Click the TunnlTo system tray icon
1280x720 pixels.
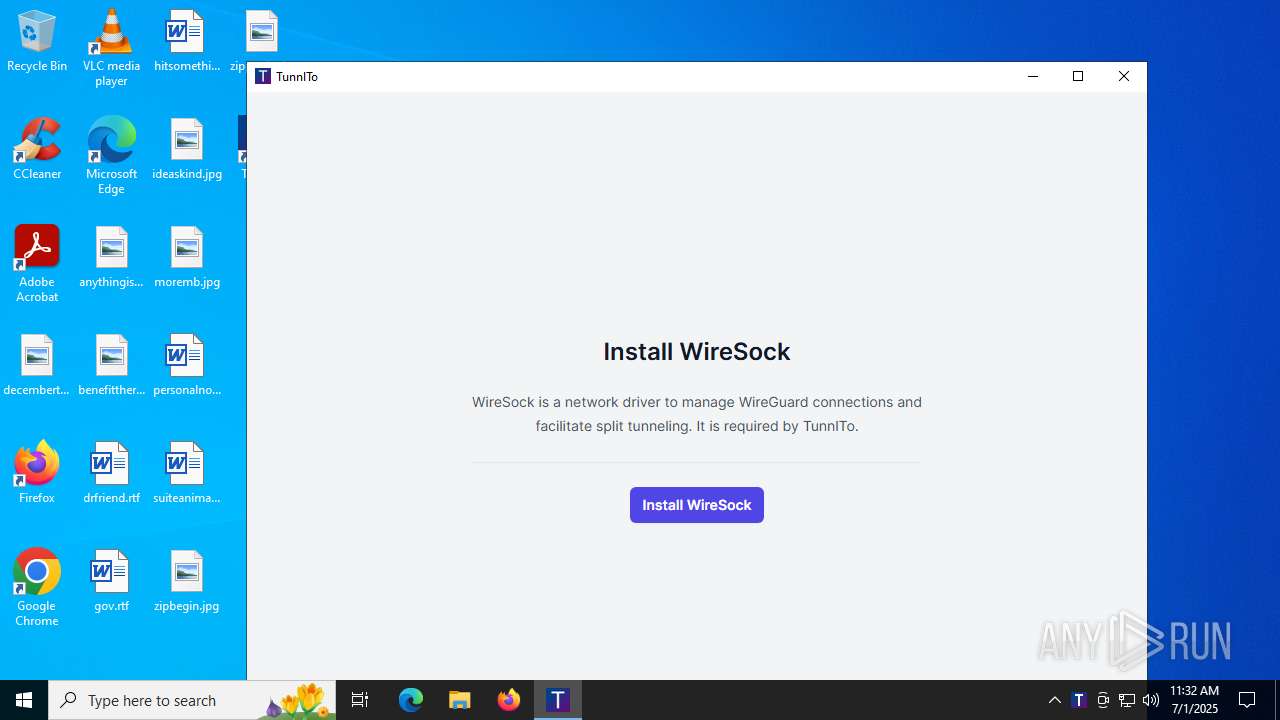click(x=1079, y=700)
